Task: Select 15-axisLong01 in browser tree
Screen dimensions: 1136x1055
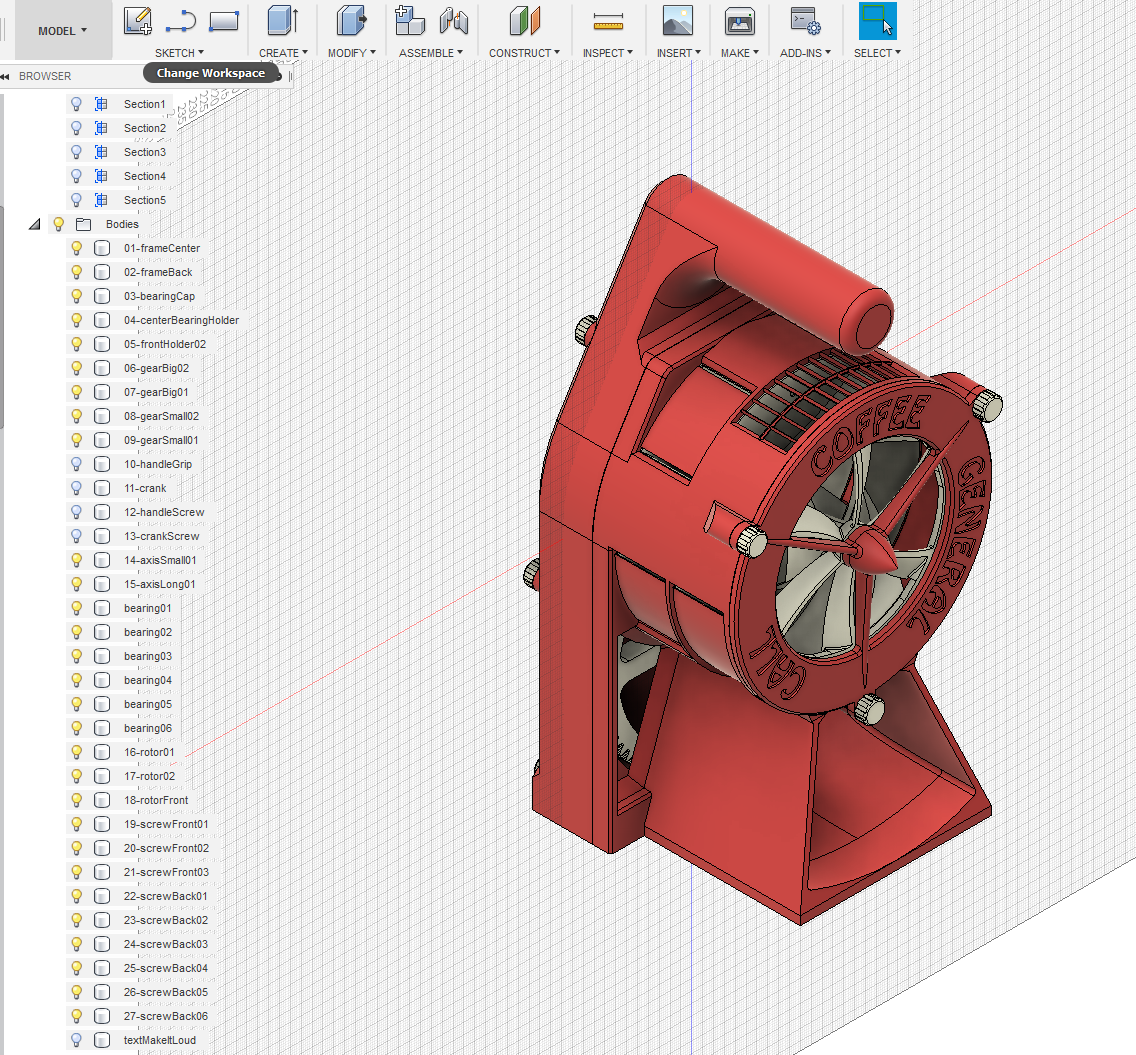Action: (159, 584)
